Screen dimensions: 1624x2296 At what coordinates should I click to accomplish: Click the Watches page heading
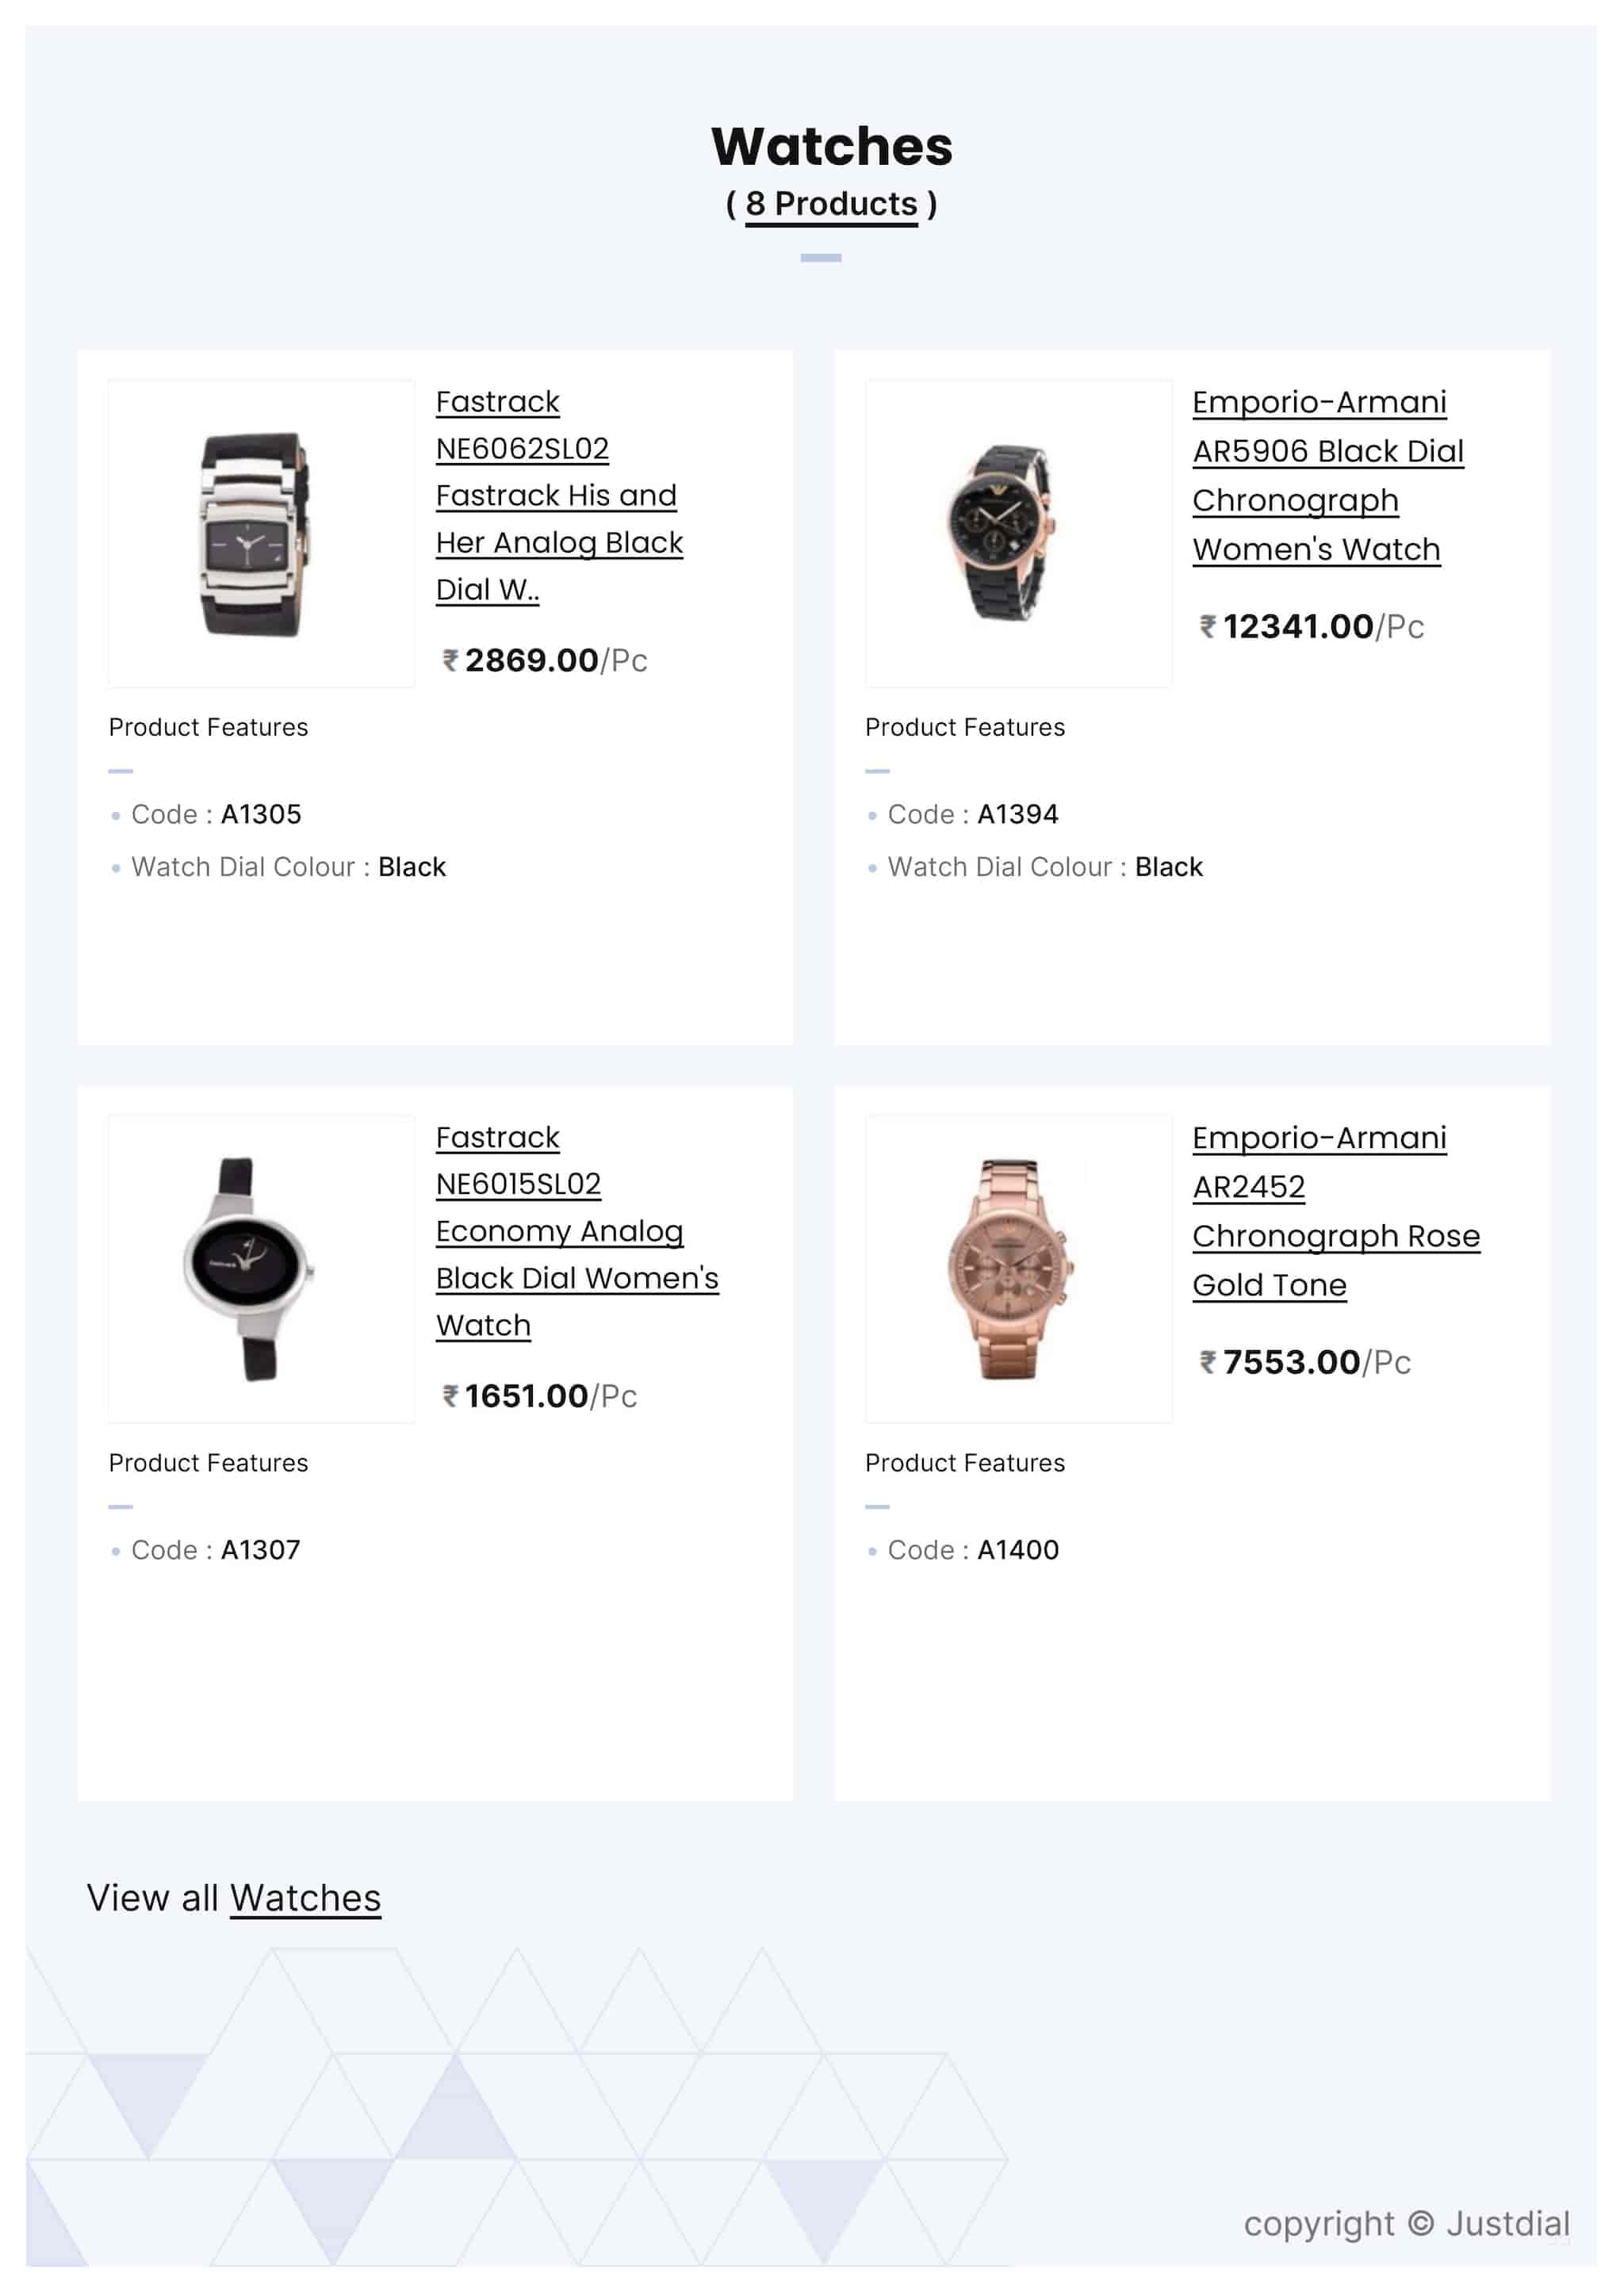pyautogui.click(x=831, y=147)
